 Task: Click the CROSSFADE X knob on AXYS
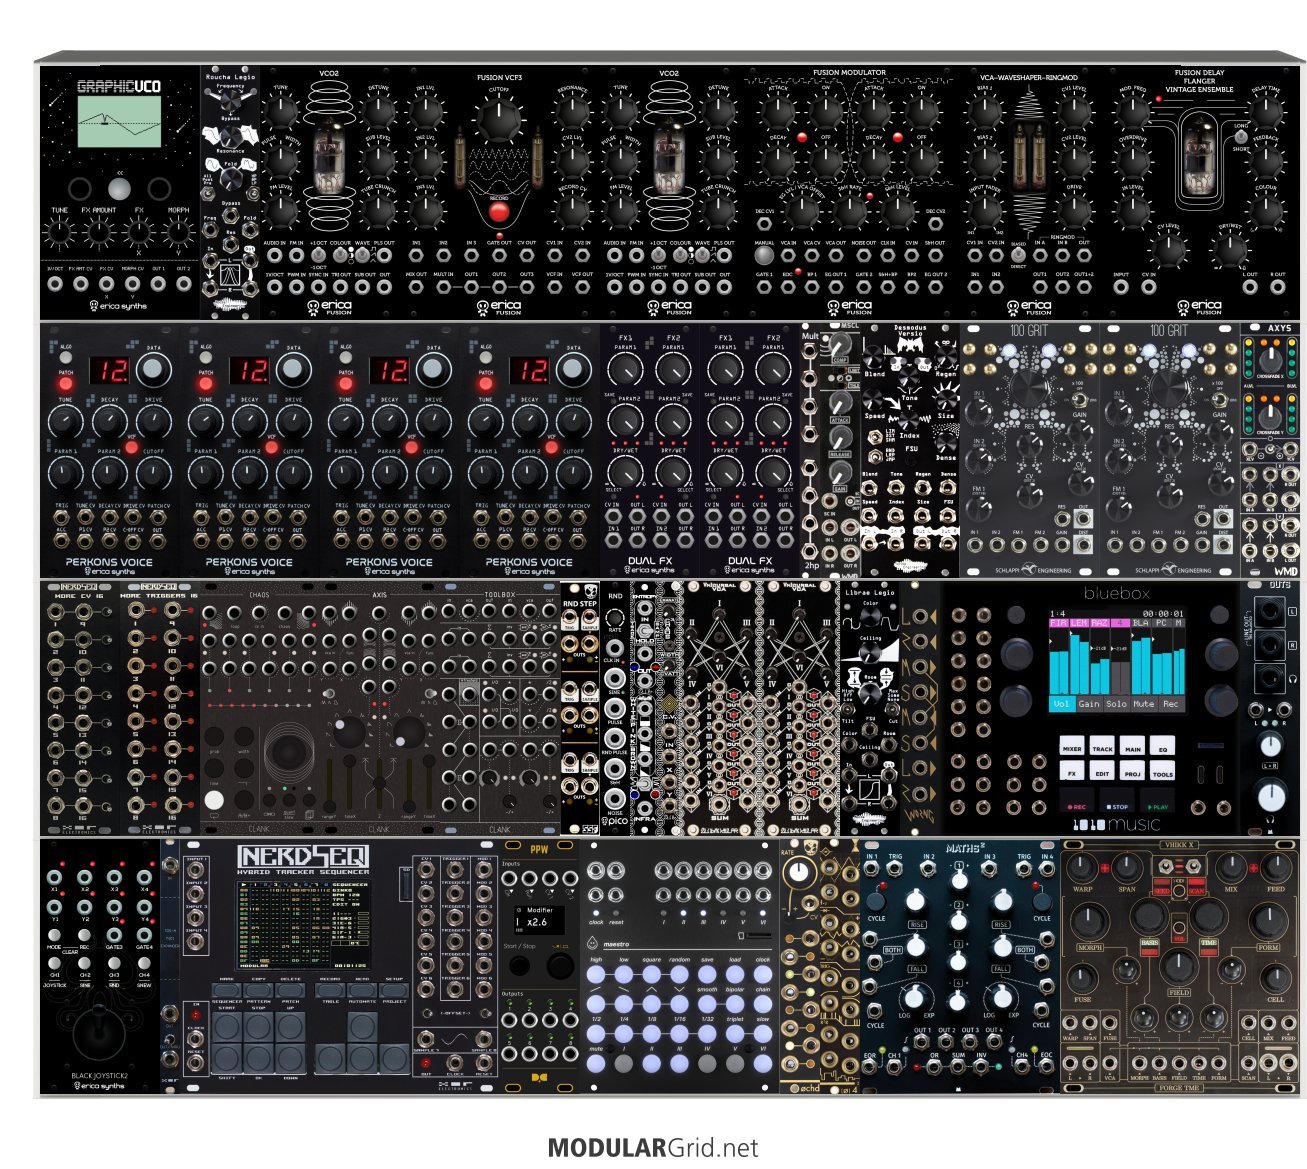coord(1271,362)
